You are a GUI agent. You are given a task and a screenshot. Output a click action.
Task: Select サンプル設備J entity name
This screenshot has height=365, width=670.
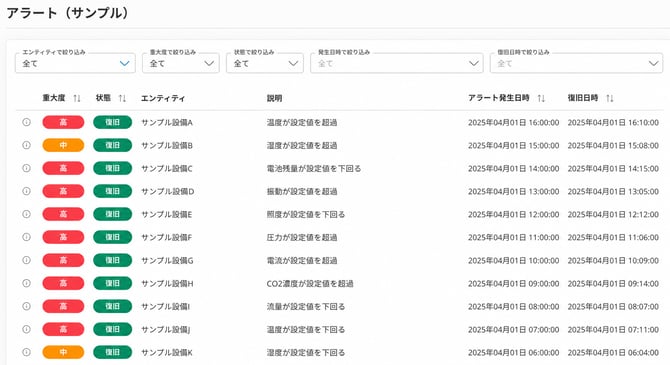pyautogui.click(x=165, y=330)
